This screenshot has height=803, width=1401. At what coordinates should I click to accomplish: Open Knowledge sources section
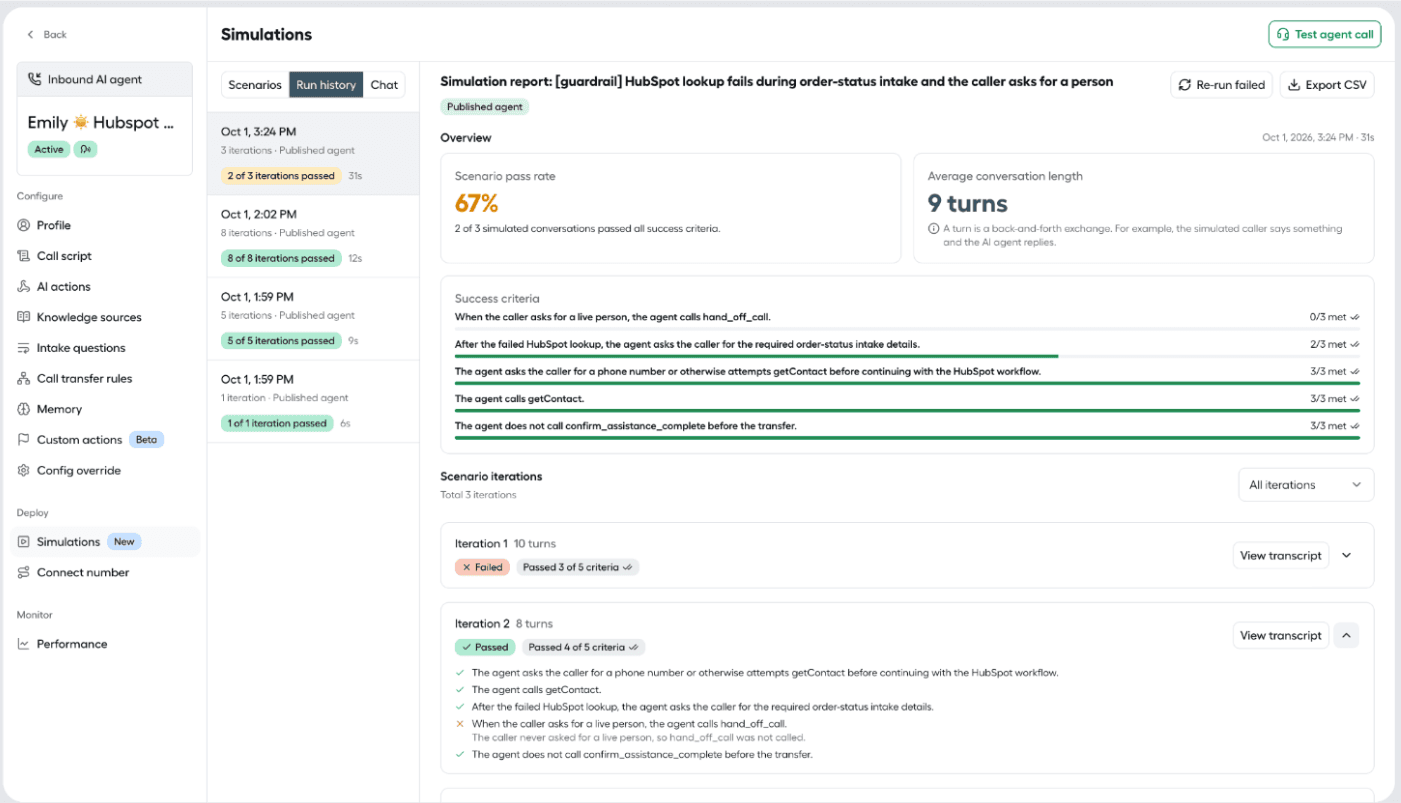tap(89, 317)
